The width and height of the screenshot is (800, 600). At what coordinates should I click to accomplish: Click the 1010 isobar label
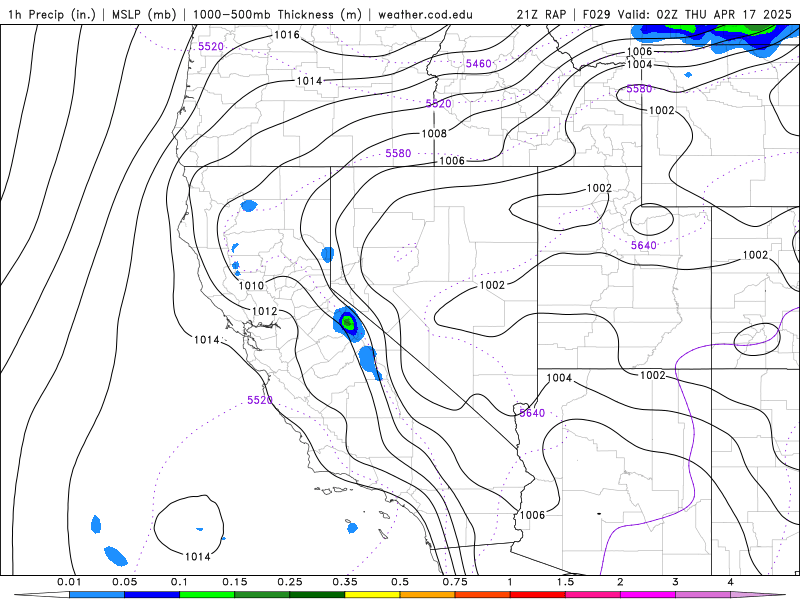(x=252, y=286)
